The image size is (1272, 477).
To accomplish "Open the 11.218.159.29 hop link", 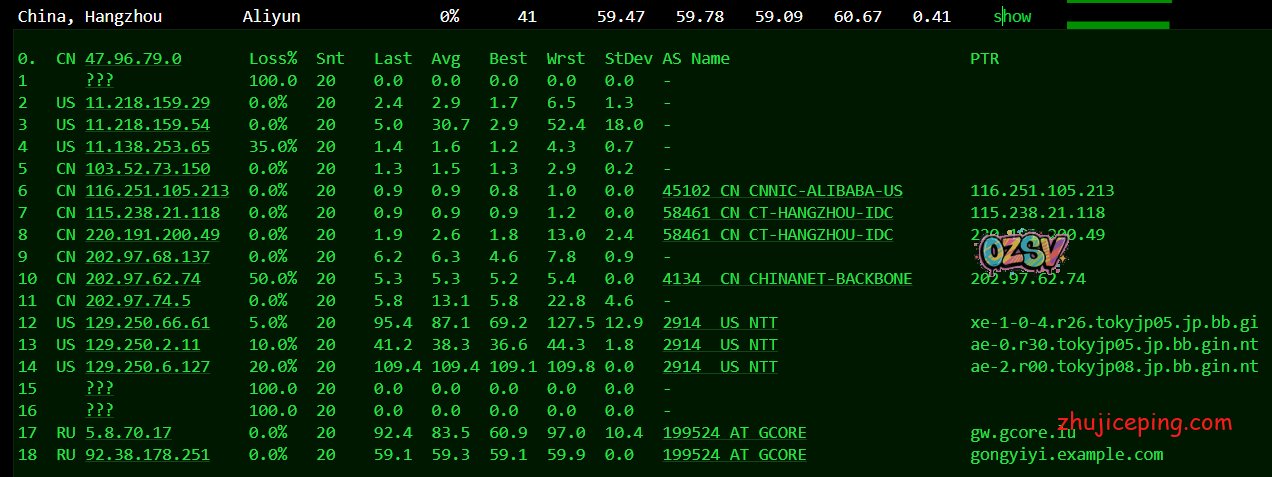I will (x=147, y=103).
